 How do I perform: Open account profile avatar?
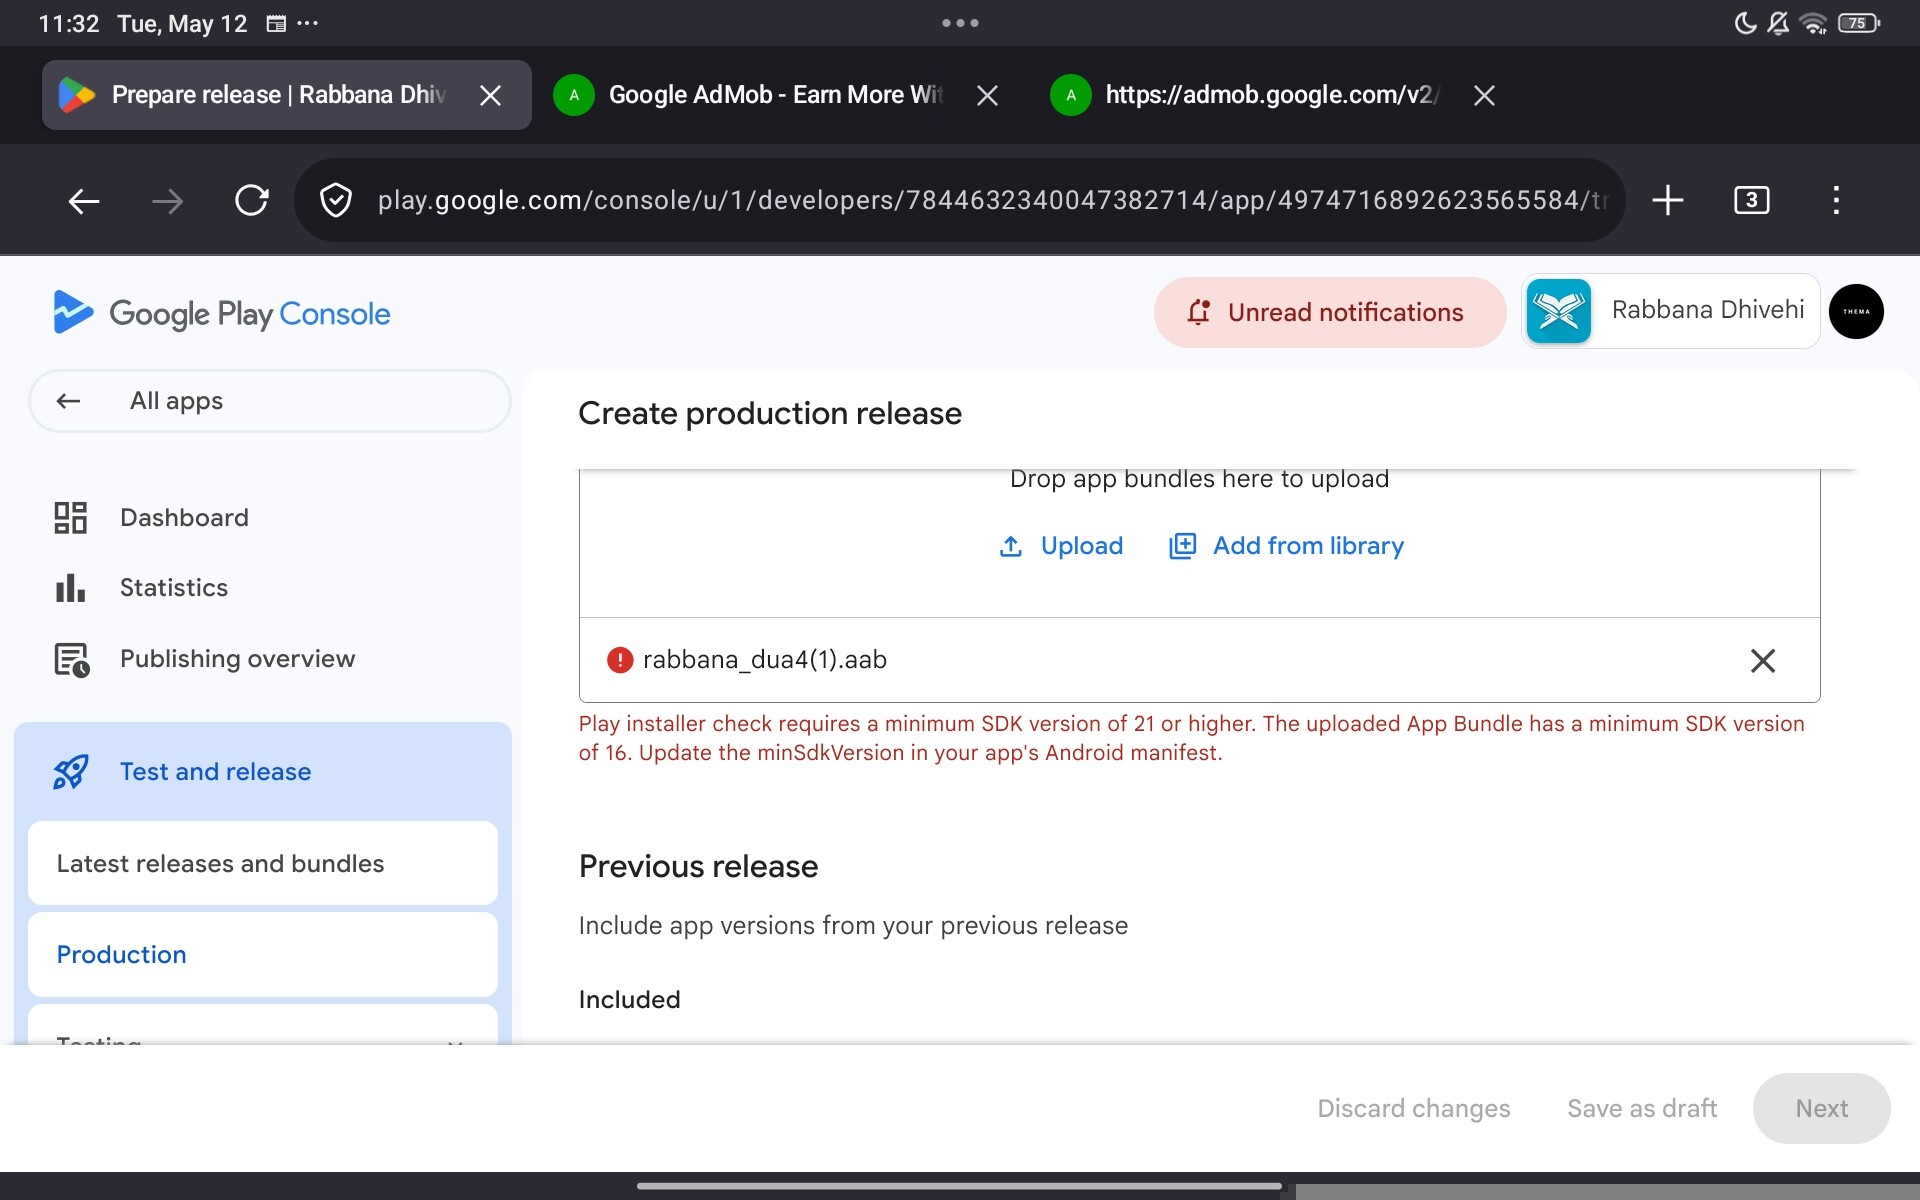(x=1856, y=311)
